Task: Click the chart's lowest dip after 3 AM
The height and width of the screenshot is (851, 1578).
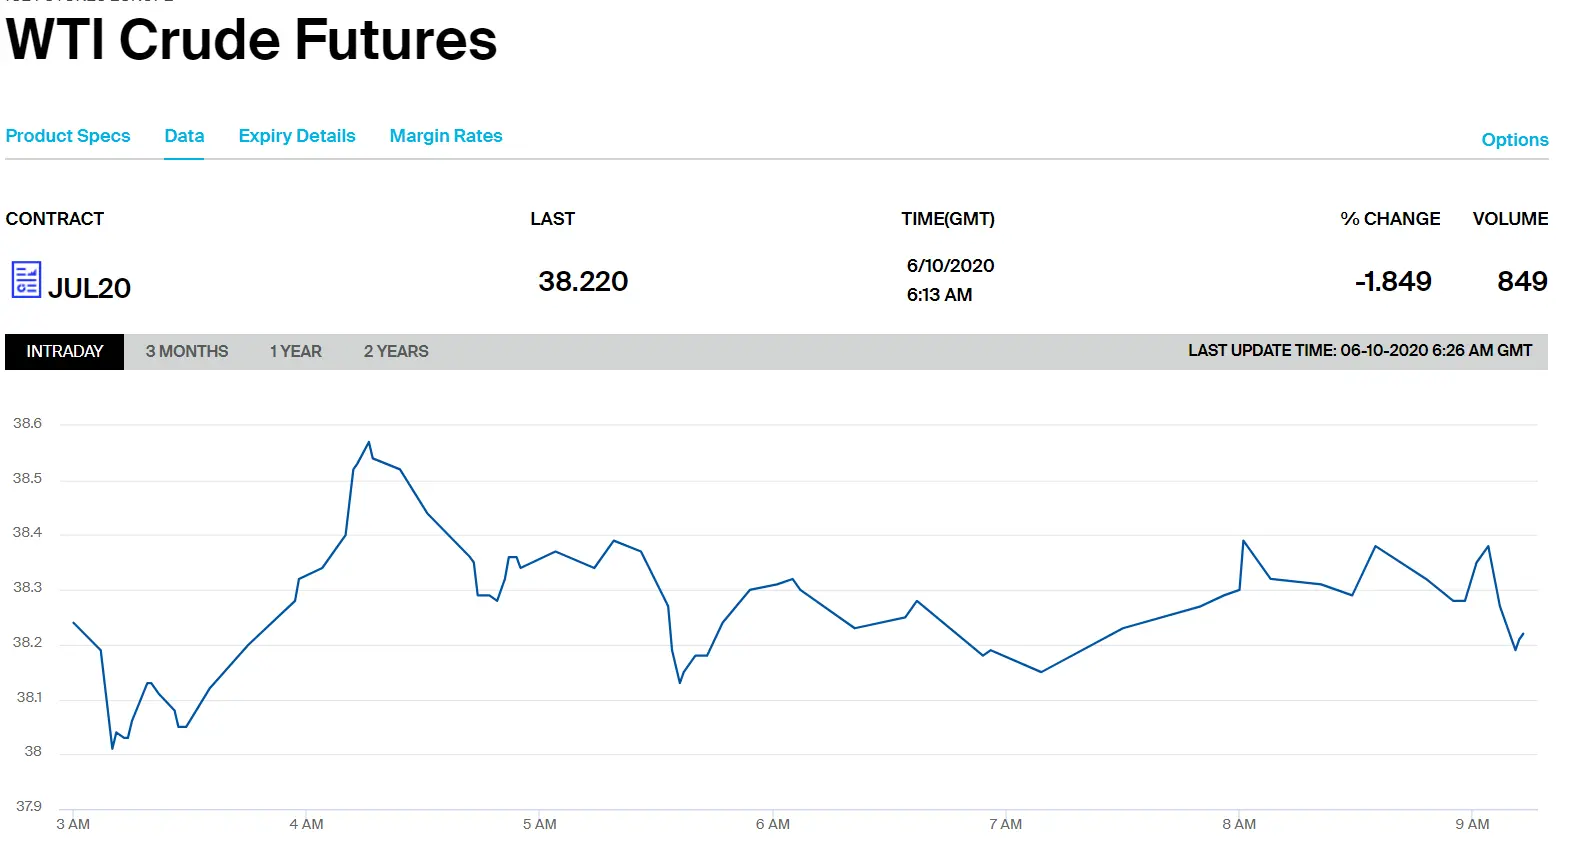Action: [x=113, y=747]
